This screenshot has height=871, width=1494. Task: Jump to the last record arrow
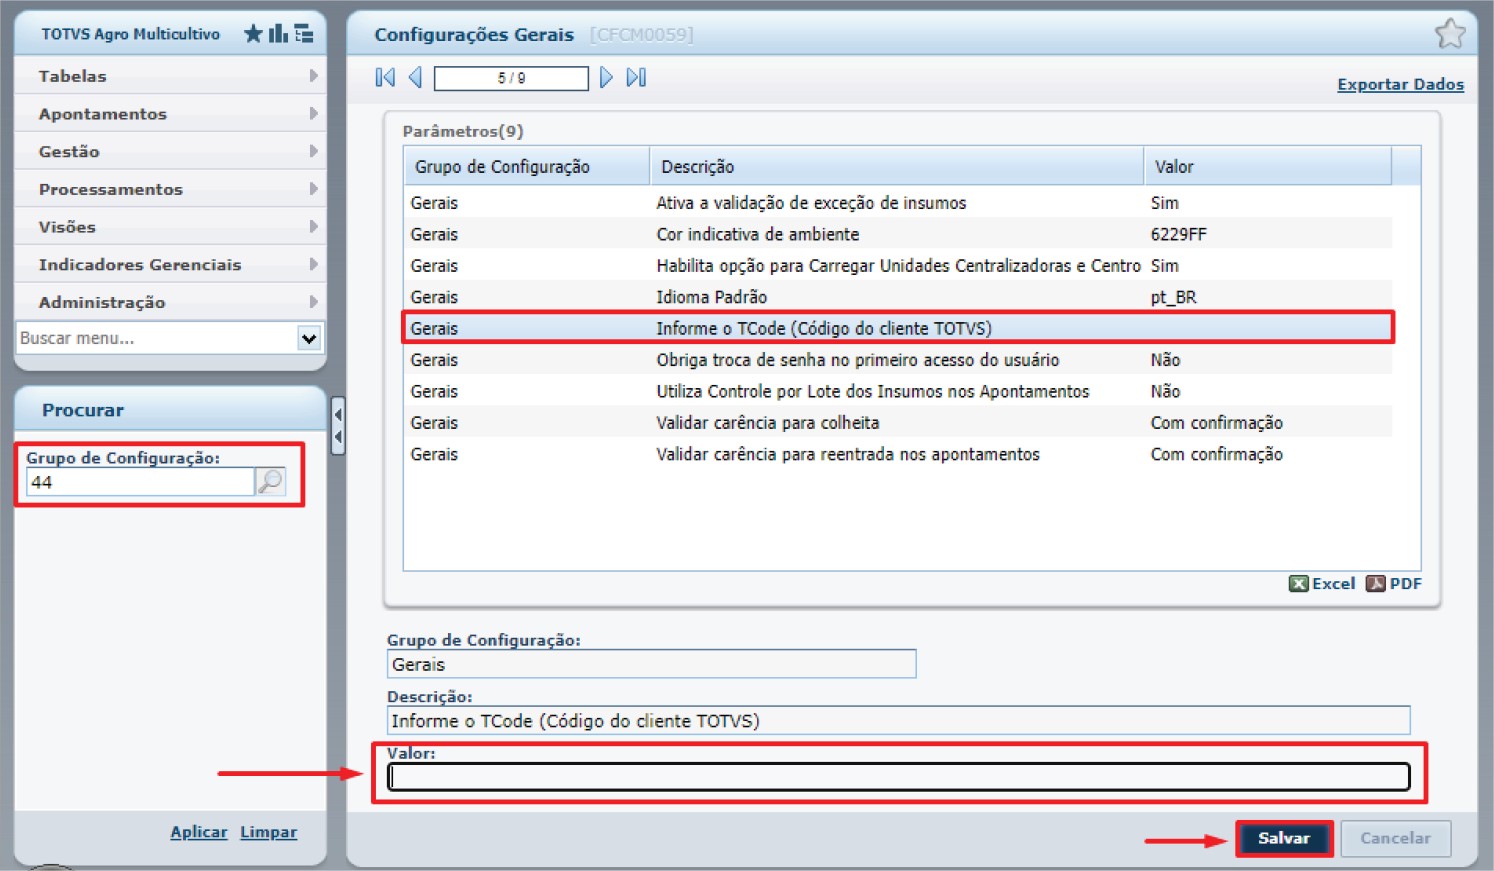[x=636, y=78]
